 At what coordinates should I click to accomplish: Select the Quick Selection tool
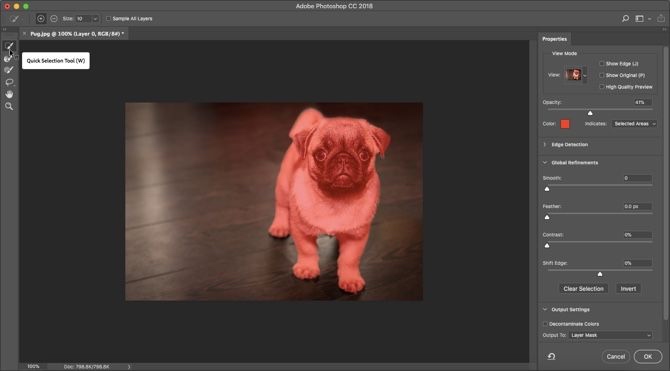9,45
